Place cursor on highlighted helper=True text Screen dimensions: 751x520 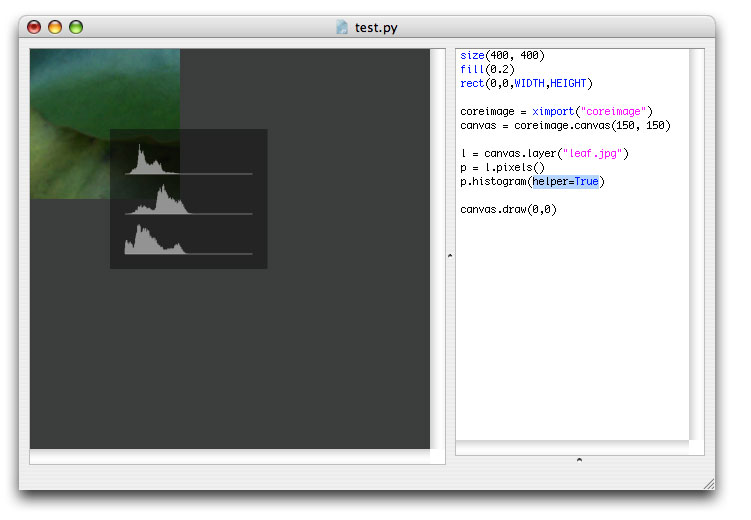point(566,181)
